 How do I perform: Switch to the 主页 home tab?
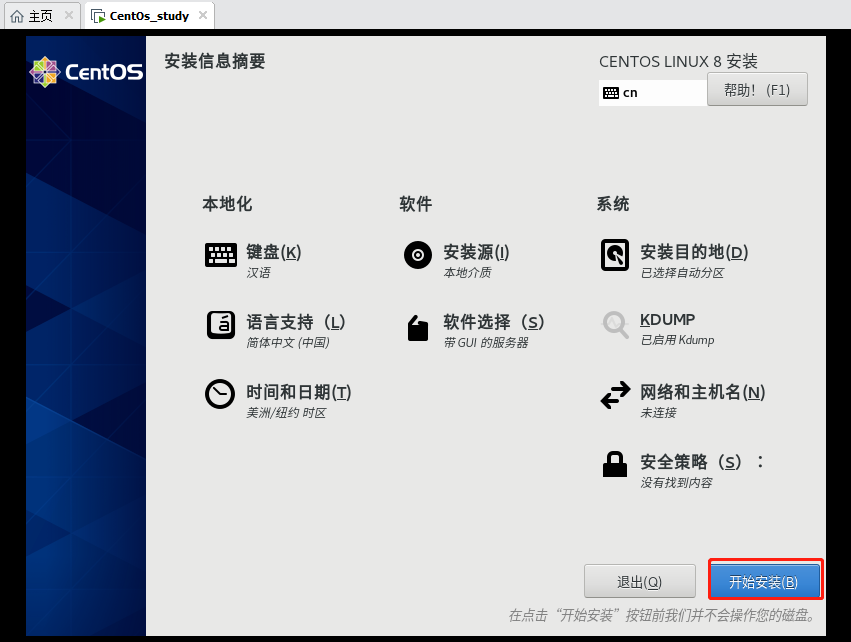[x=40, y=15]
